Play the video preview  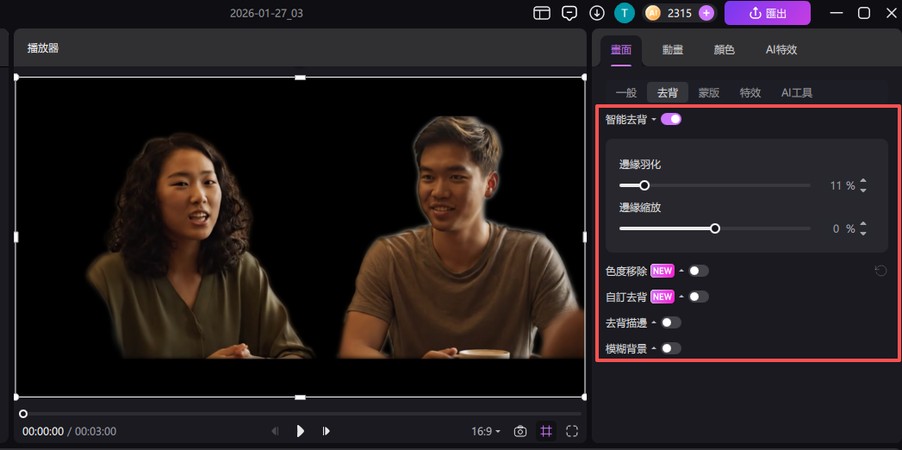click(300, 431)
